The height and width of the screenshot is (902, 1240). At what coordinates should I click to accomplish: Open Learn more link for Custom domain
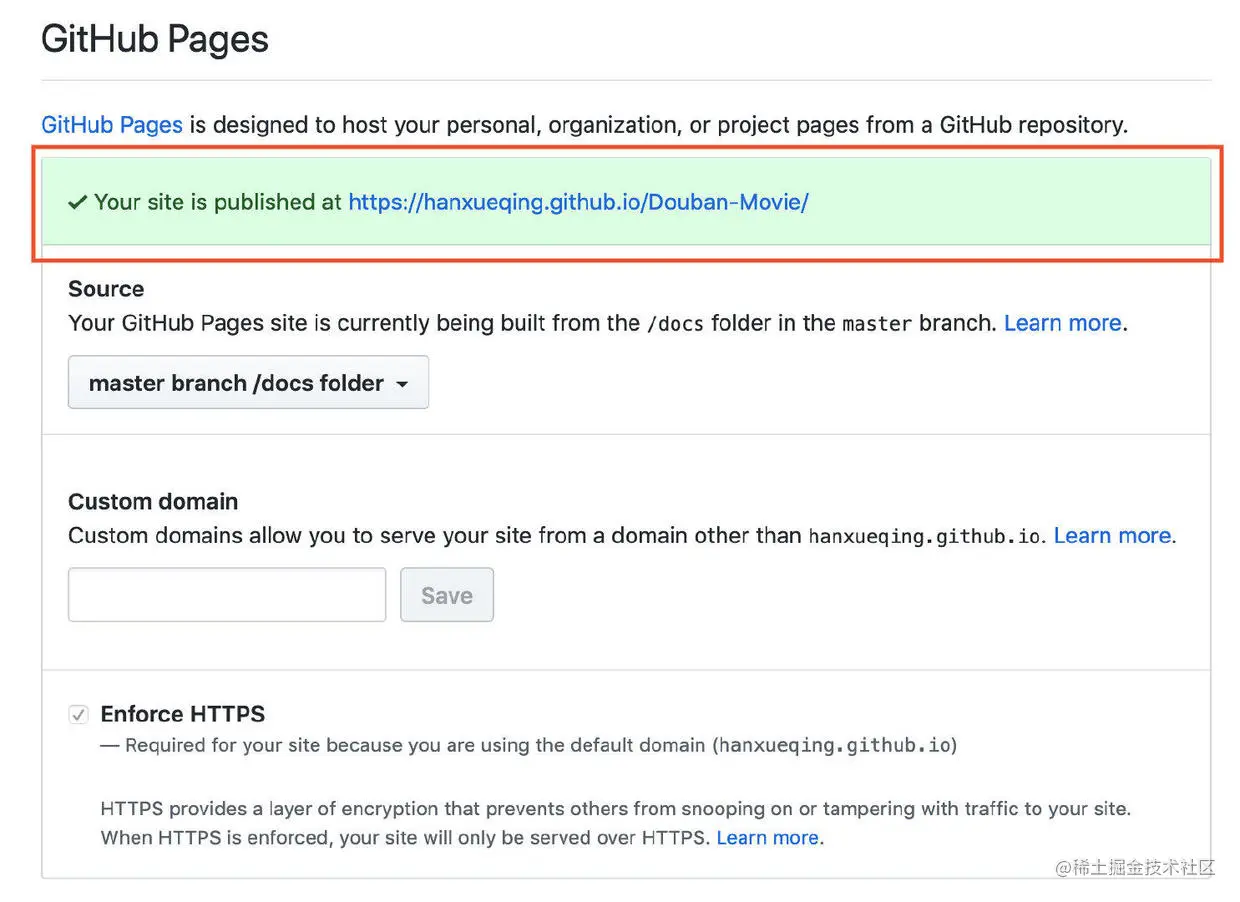(1112, 535)
